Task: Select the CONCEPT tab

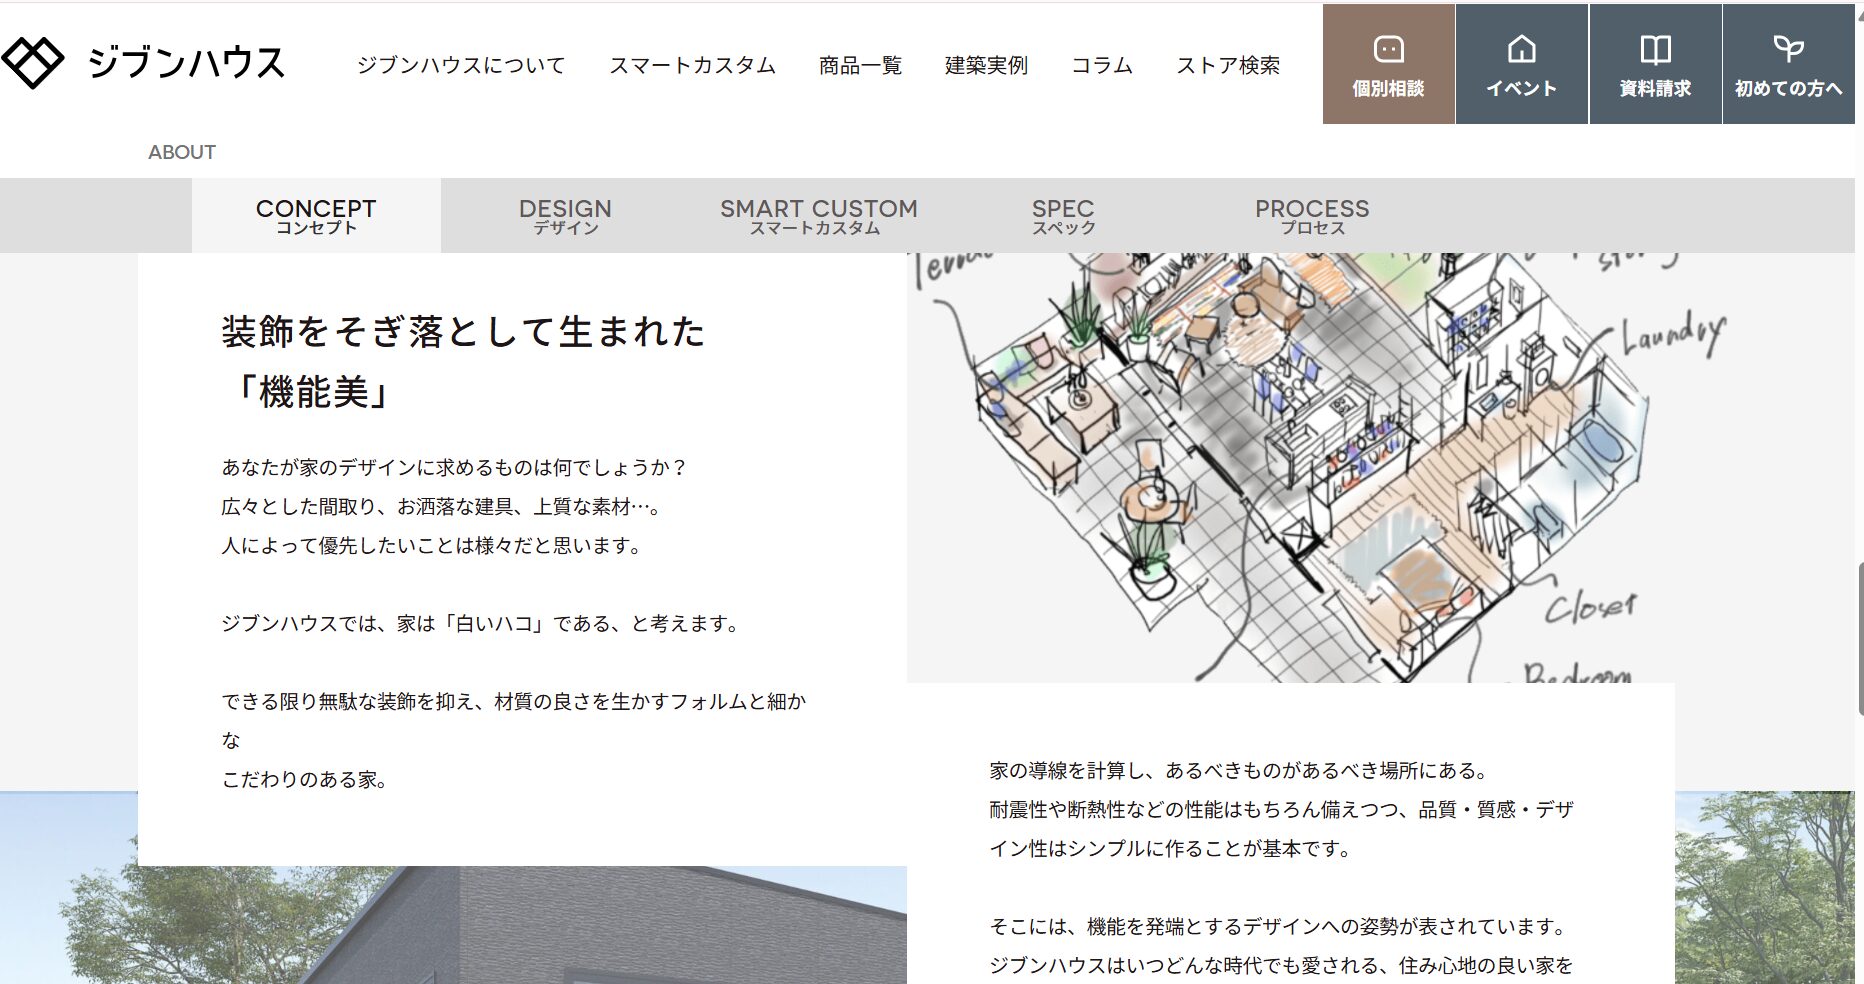Action: [x=316, y=215]
